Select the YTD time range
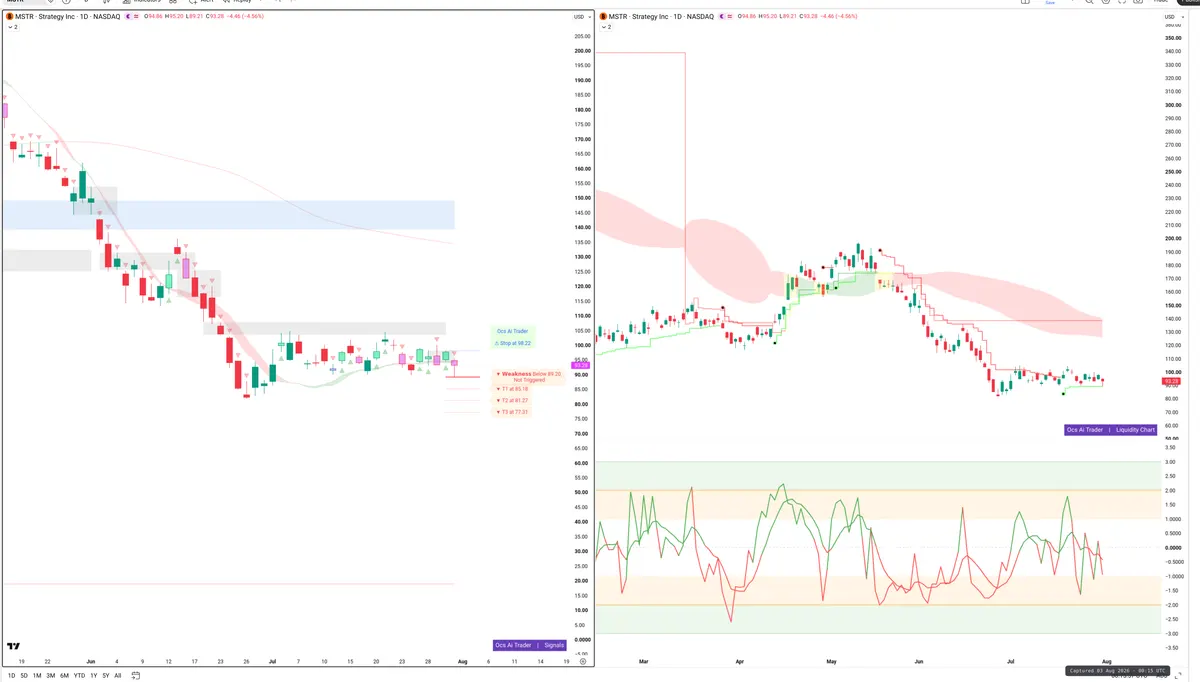The image size is (1200, 682). click(79, 676)
